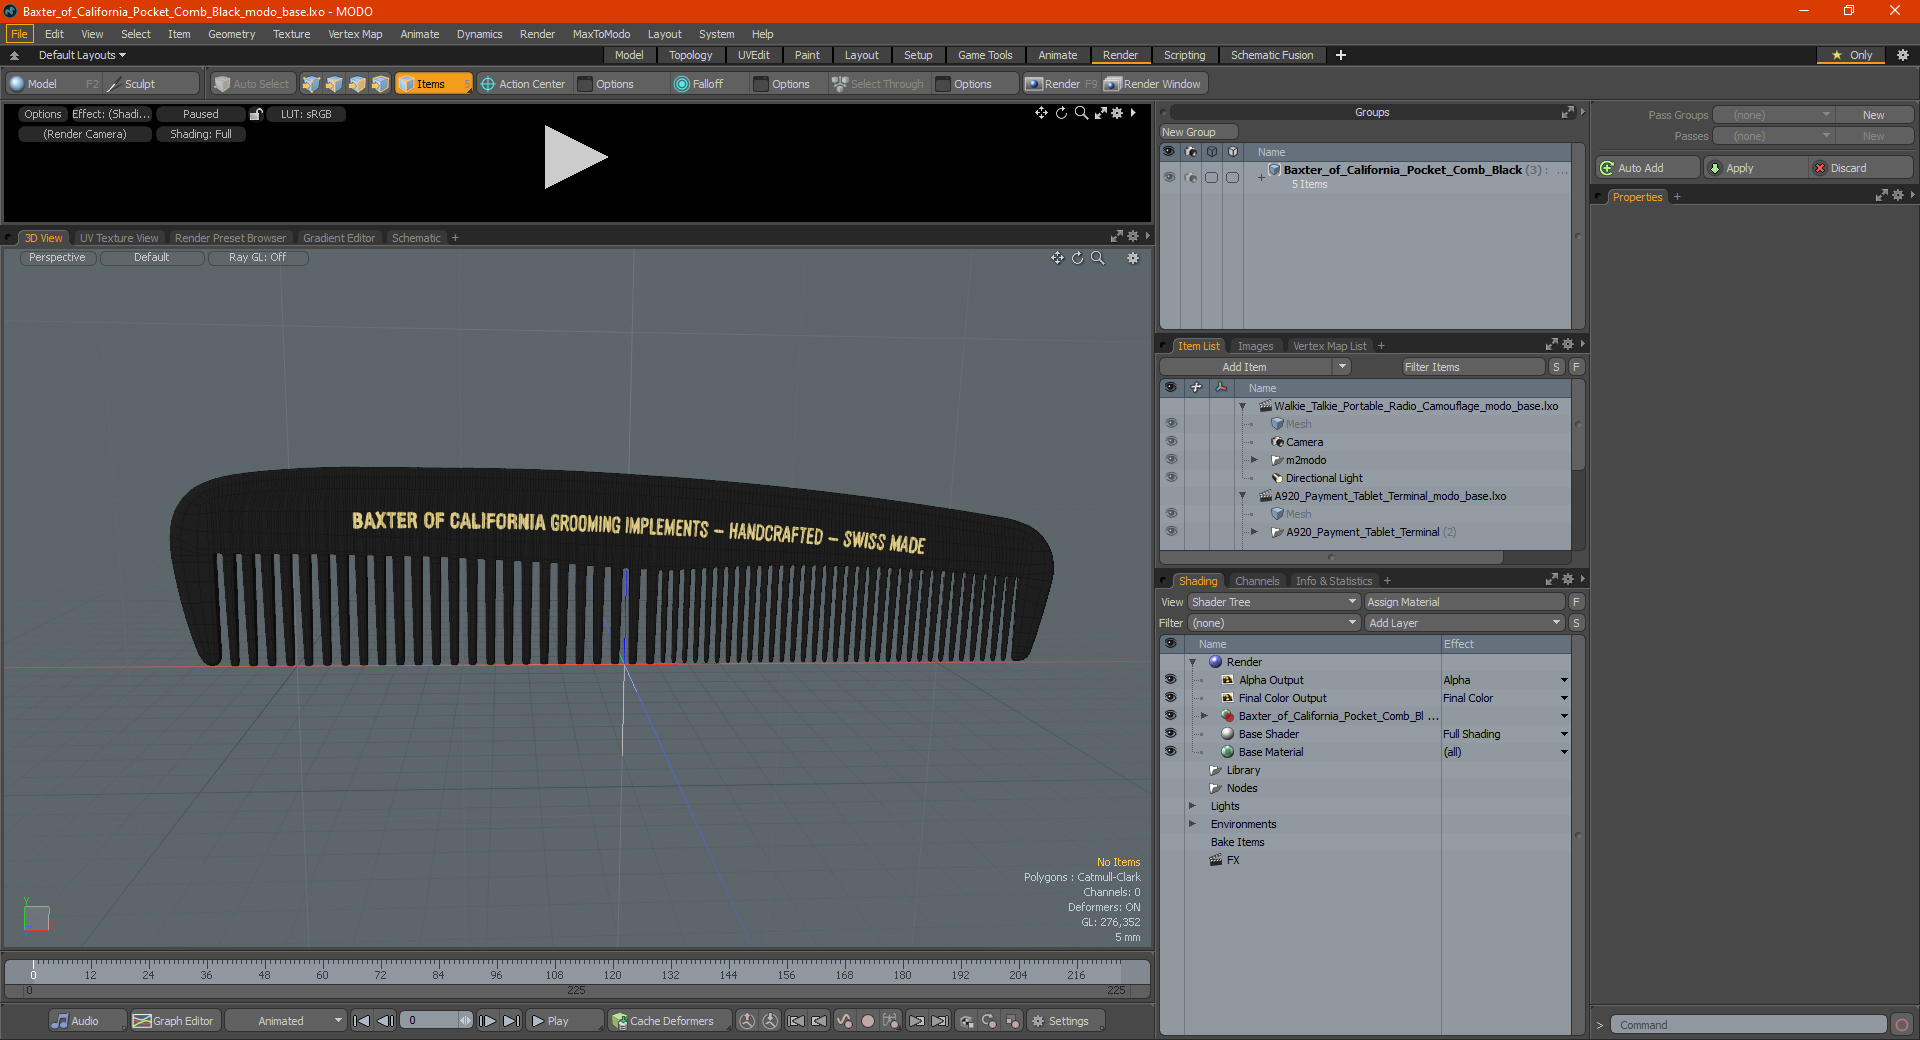The height and width of the screenshot is (1040, 1920).
Task: Click the render preview zoom magnifier
Action: tap(1081, 113)
